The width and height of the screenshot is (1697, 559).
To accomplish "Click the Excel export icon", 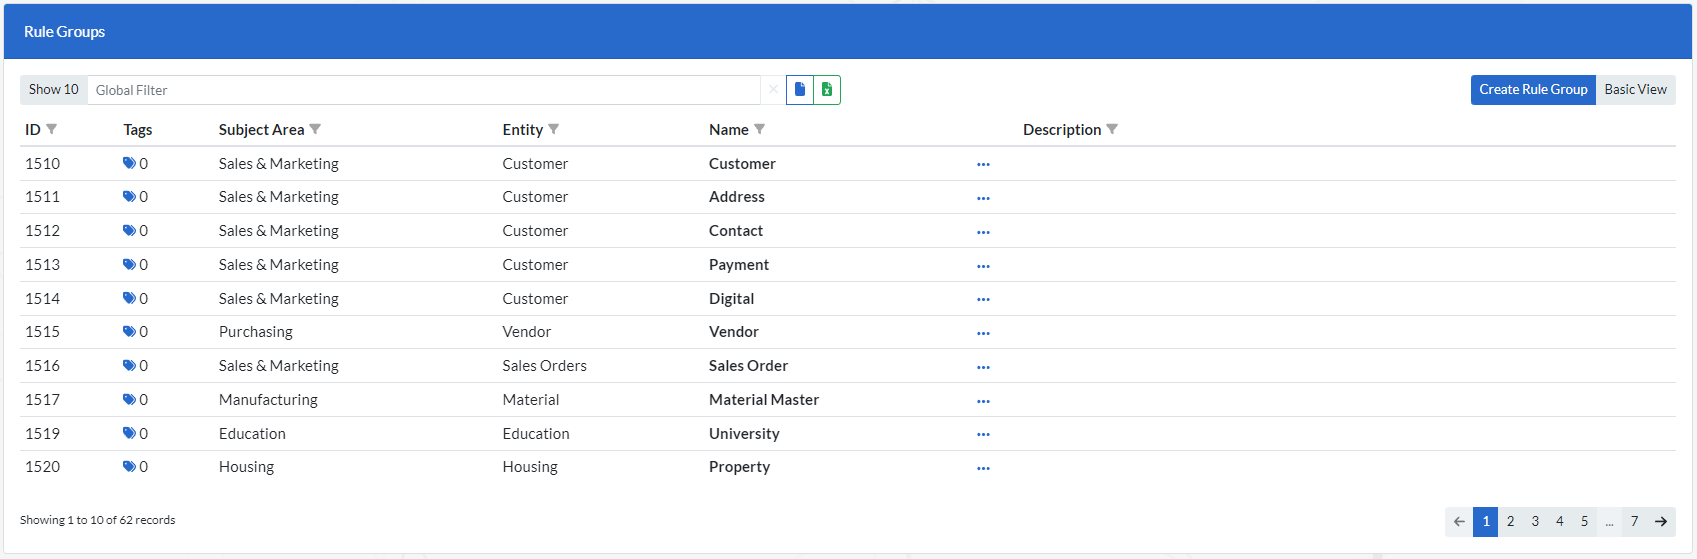I will 827,90.
